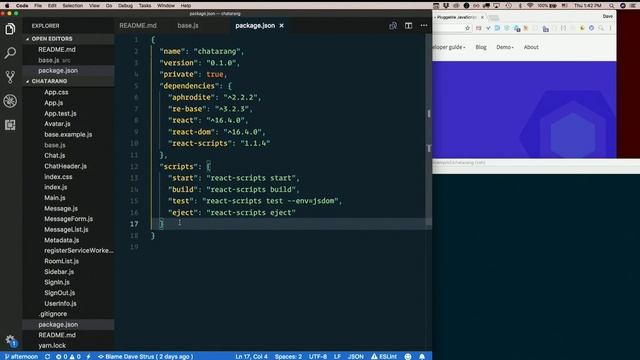Open the Apple menu
This screenshot has height=360, width=640.
(7, 6)
